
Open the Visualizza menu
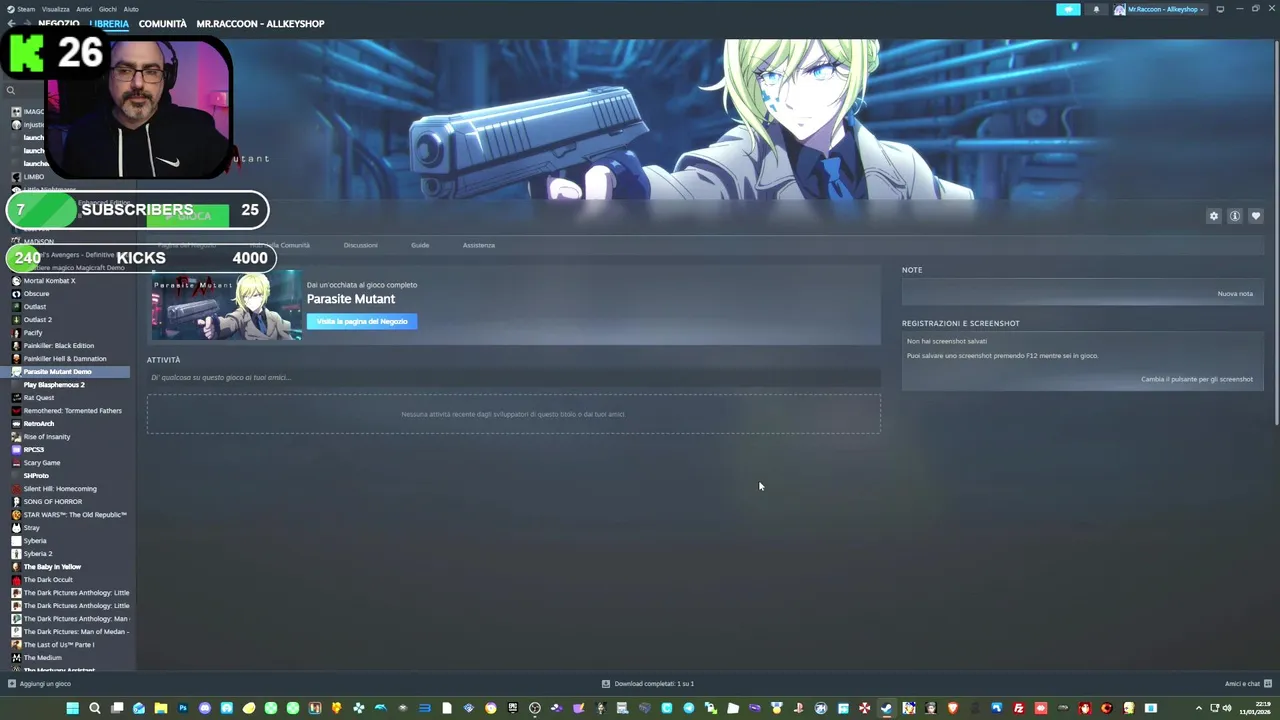pos(56,9)
